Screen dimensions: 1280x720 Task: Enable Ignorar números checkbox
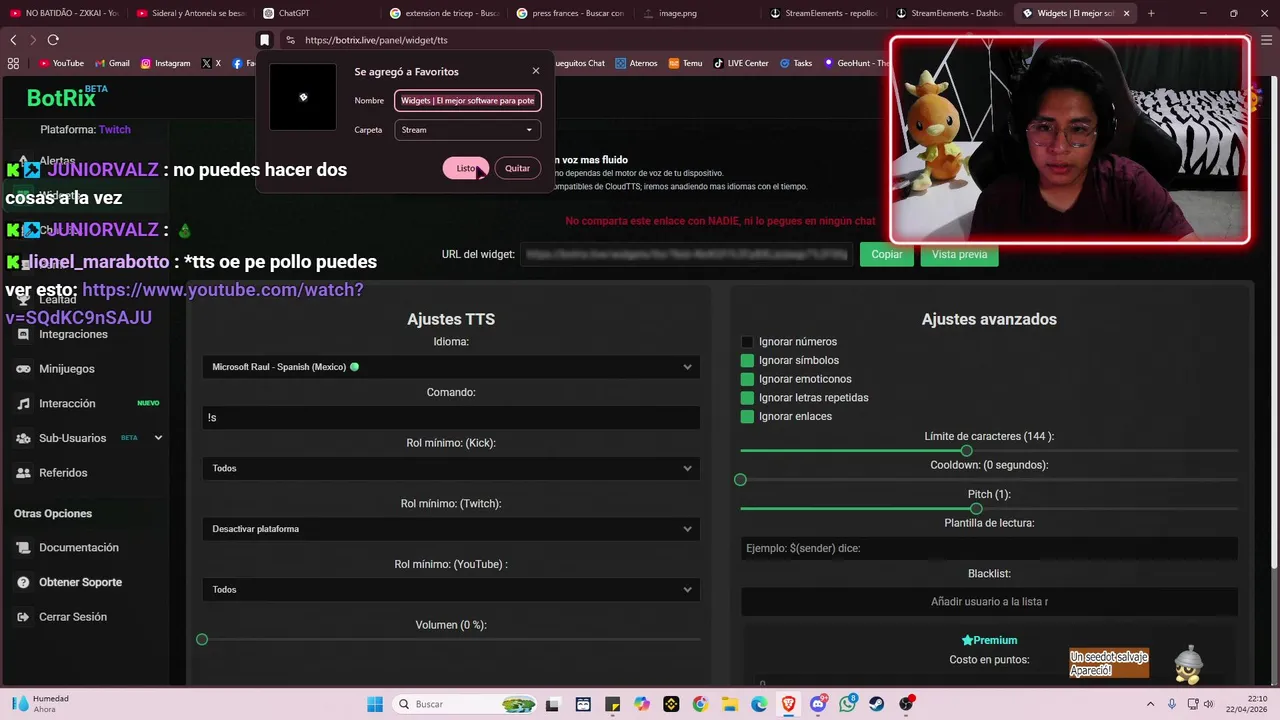coord(747,342)
